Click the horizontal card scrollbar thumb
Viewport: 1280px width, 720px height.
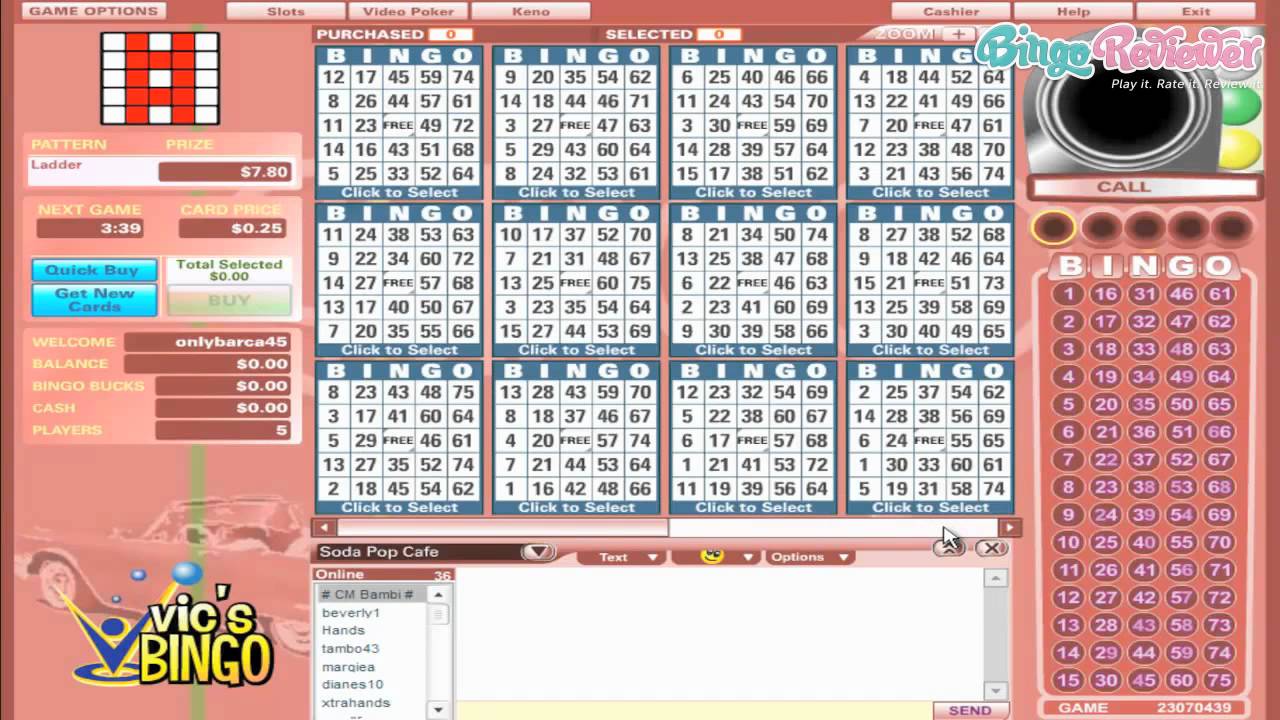[502, 527]
